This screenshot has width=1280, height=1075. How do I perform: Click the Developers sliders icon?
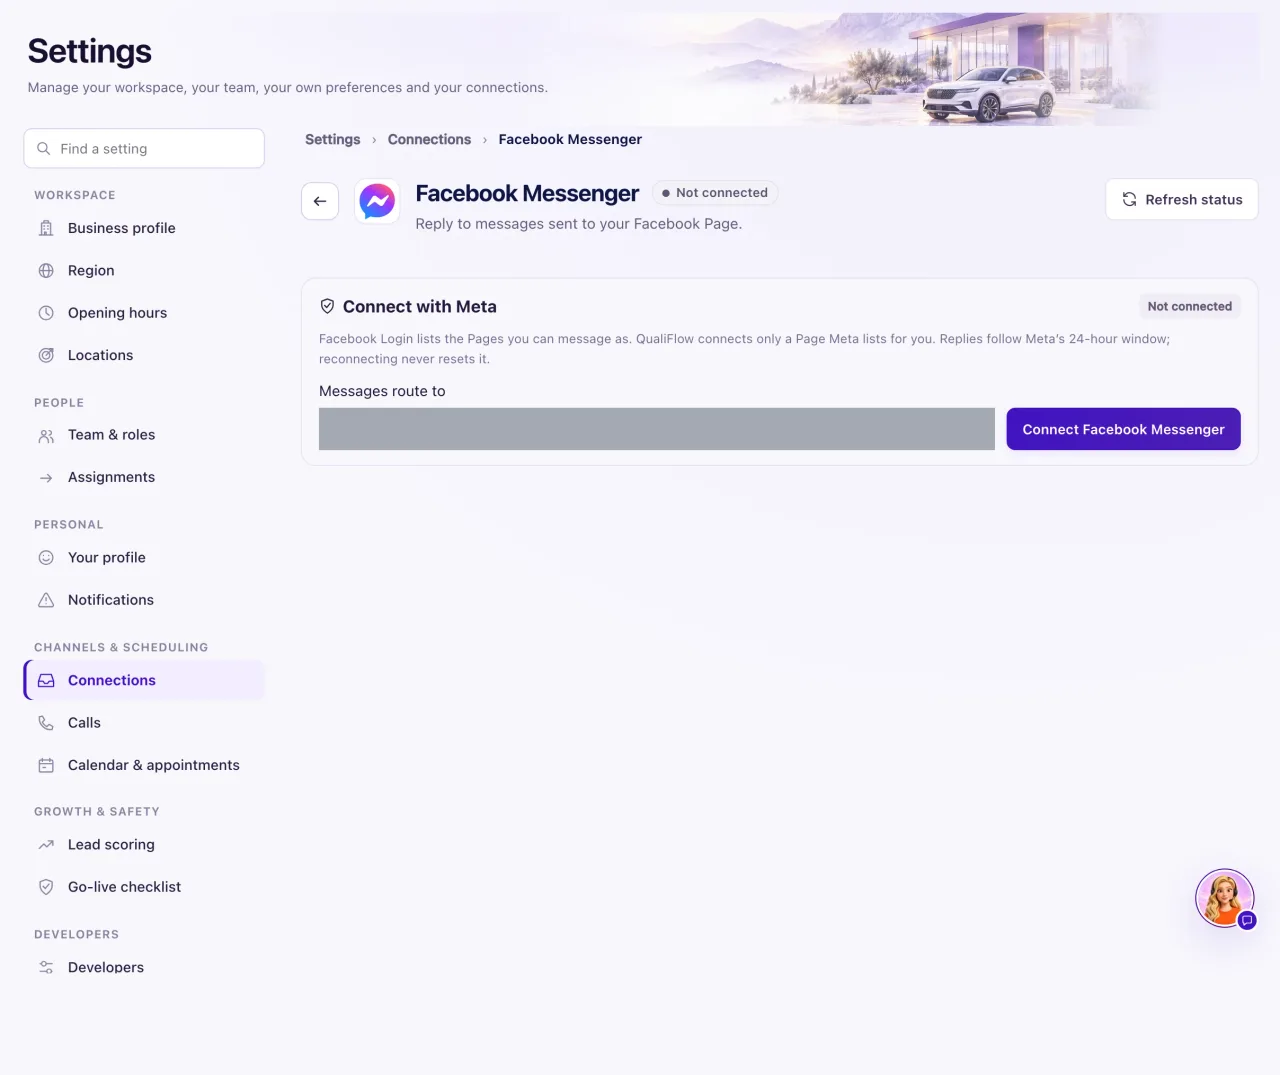click(x=46, y=967)
